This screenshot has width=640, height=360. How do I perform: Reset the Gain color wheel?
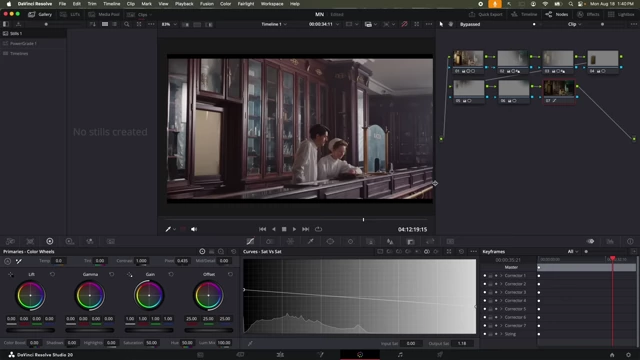point(171,274)
